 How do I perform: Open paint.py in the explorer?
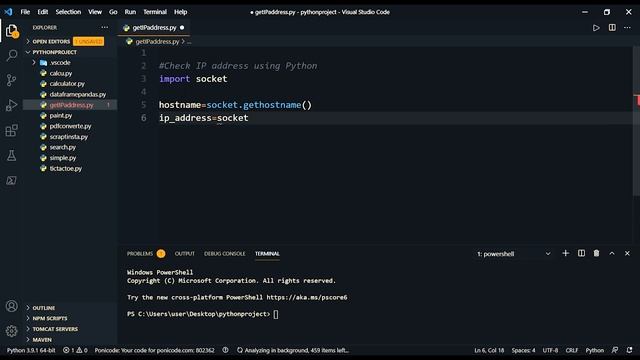61,116
